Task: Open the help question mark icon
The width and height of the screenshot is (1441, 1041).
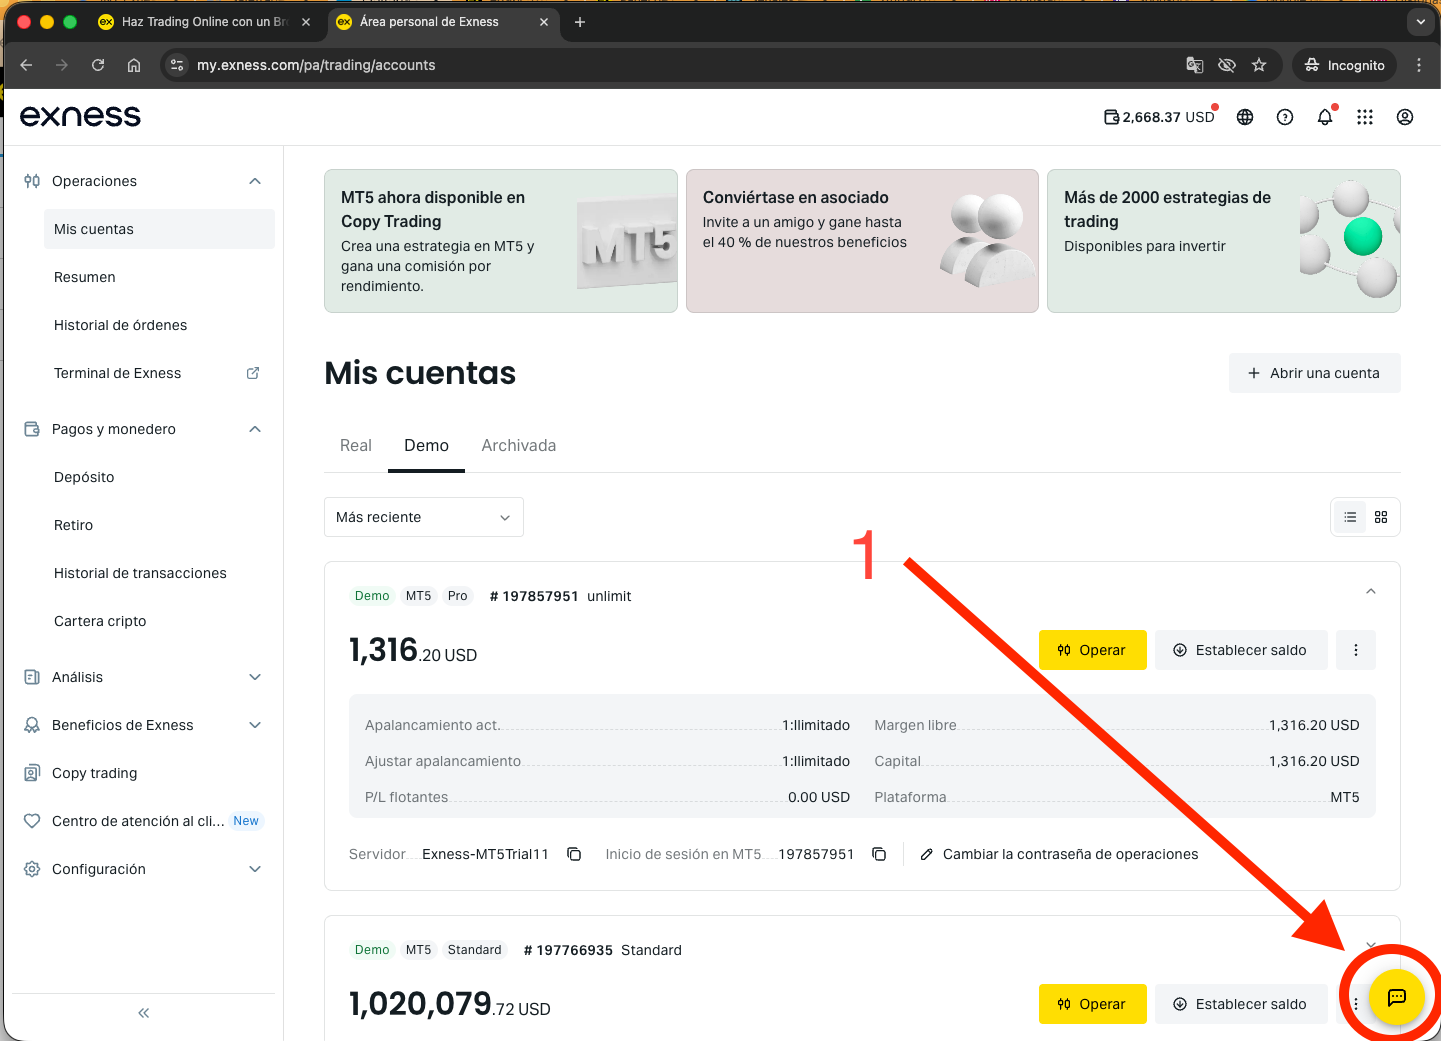Action: pyautogui.click(x=1285, y=117)
